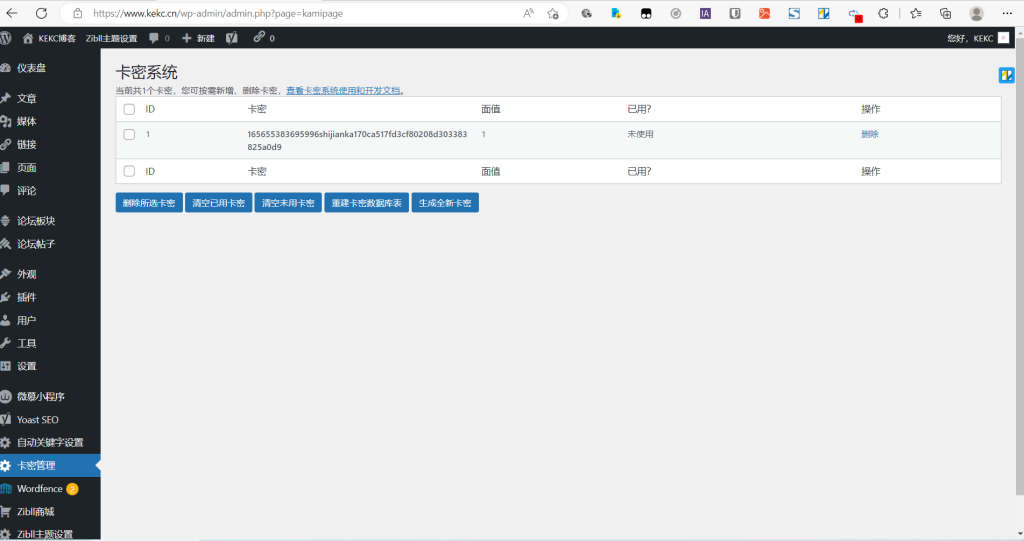The width and height of the screenshot is (1024, 541).
Task: Open the Wordfence sidebar menu
Action: (x=40, y=489)
